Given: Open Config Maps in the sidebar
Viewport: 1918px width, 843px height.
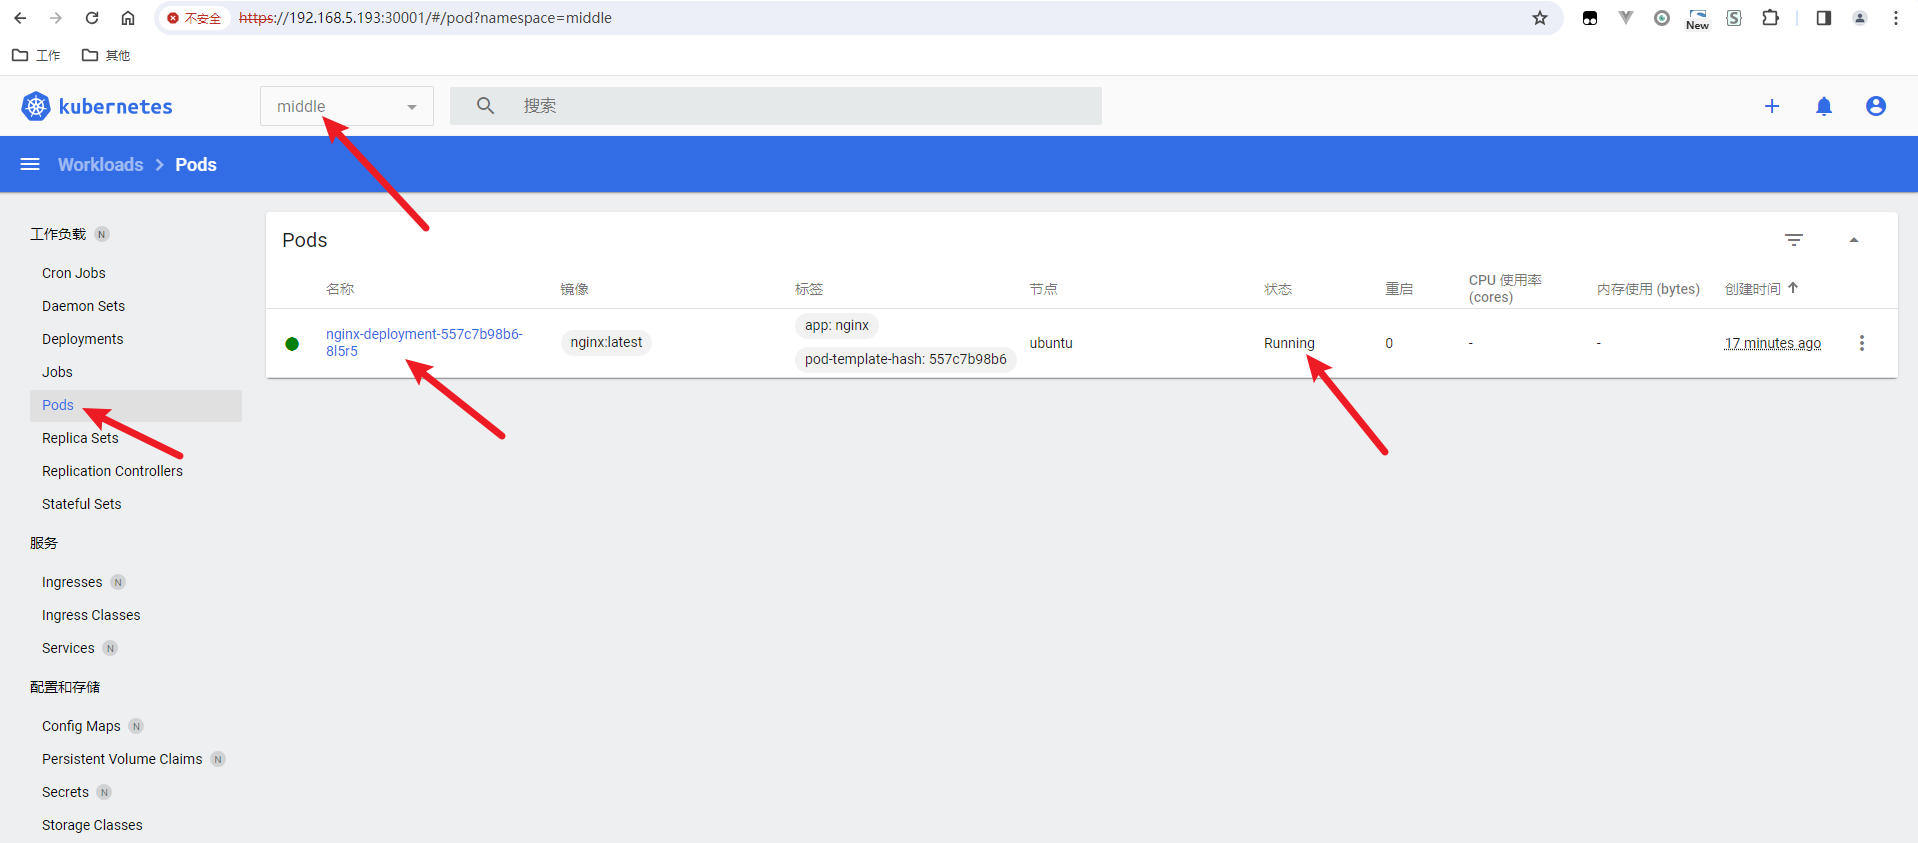Looking at the screenshot, I should point(81,726).
